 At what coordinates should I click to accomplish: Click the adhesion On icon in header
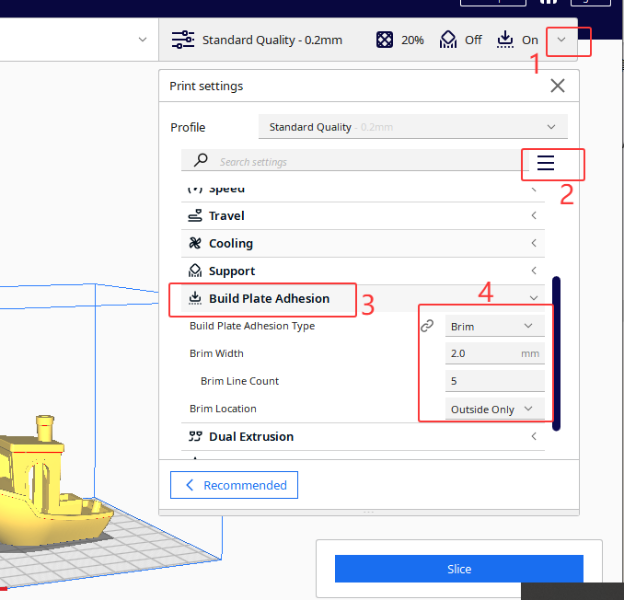(505, 40)
